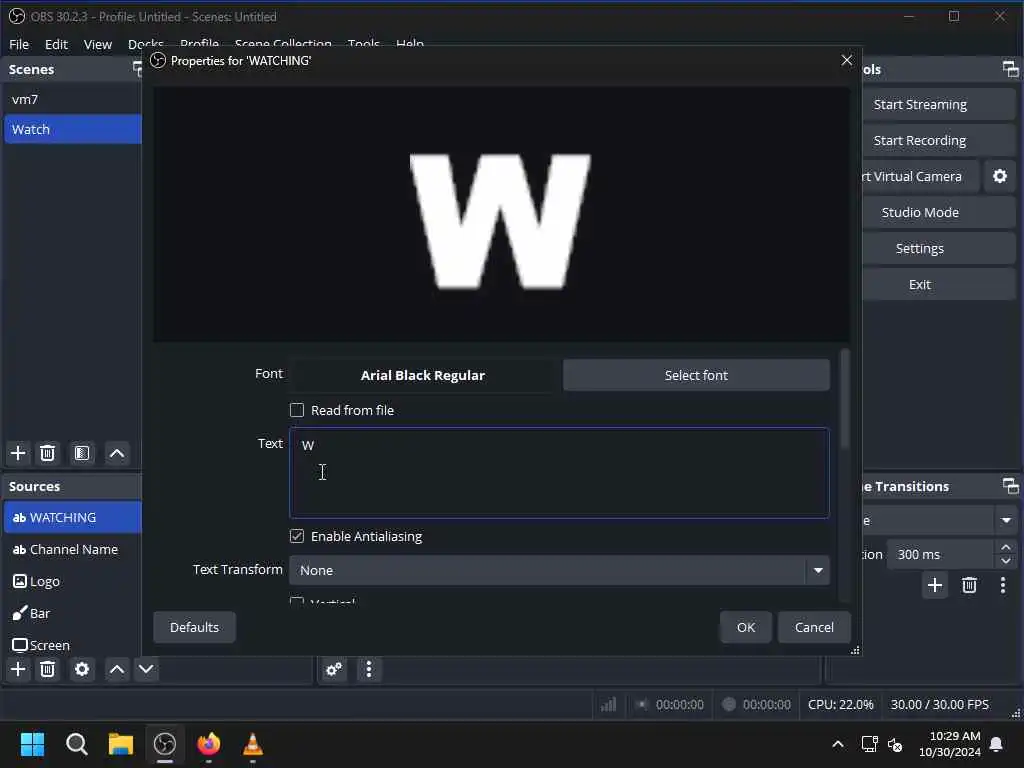Open scene filters icon in Scenes panel
The image size is (1024, 768).
(82, 453)
